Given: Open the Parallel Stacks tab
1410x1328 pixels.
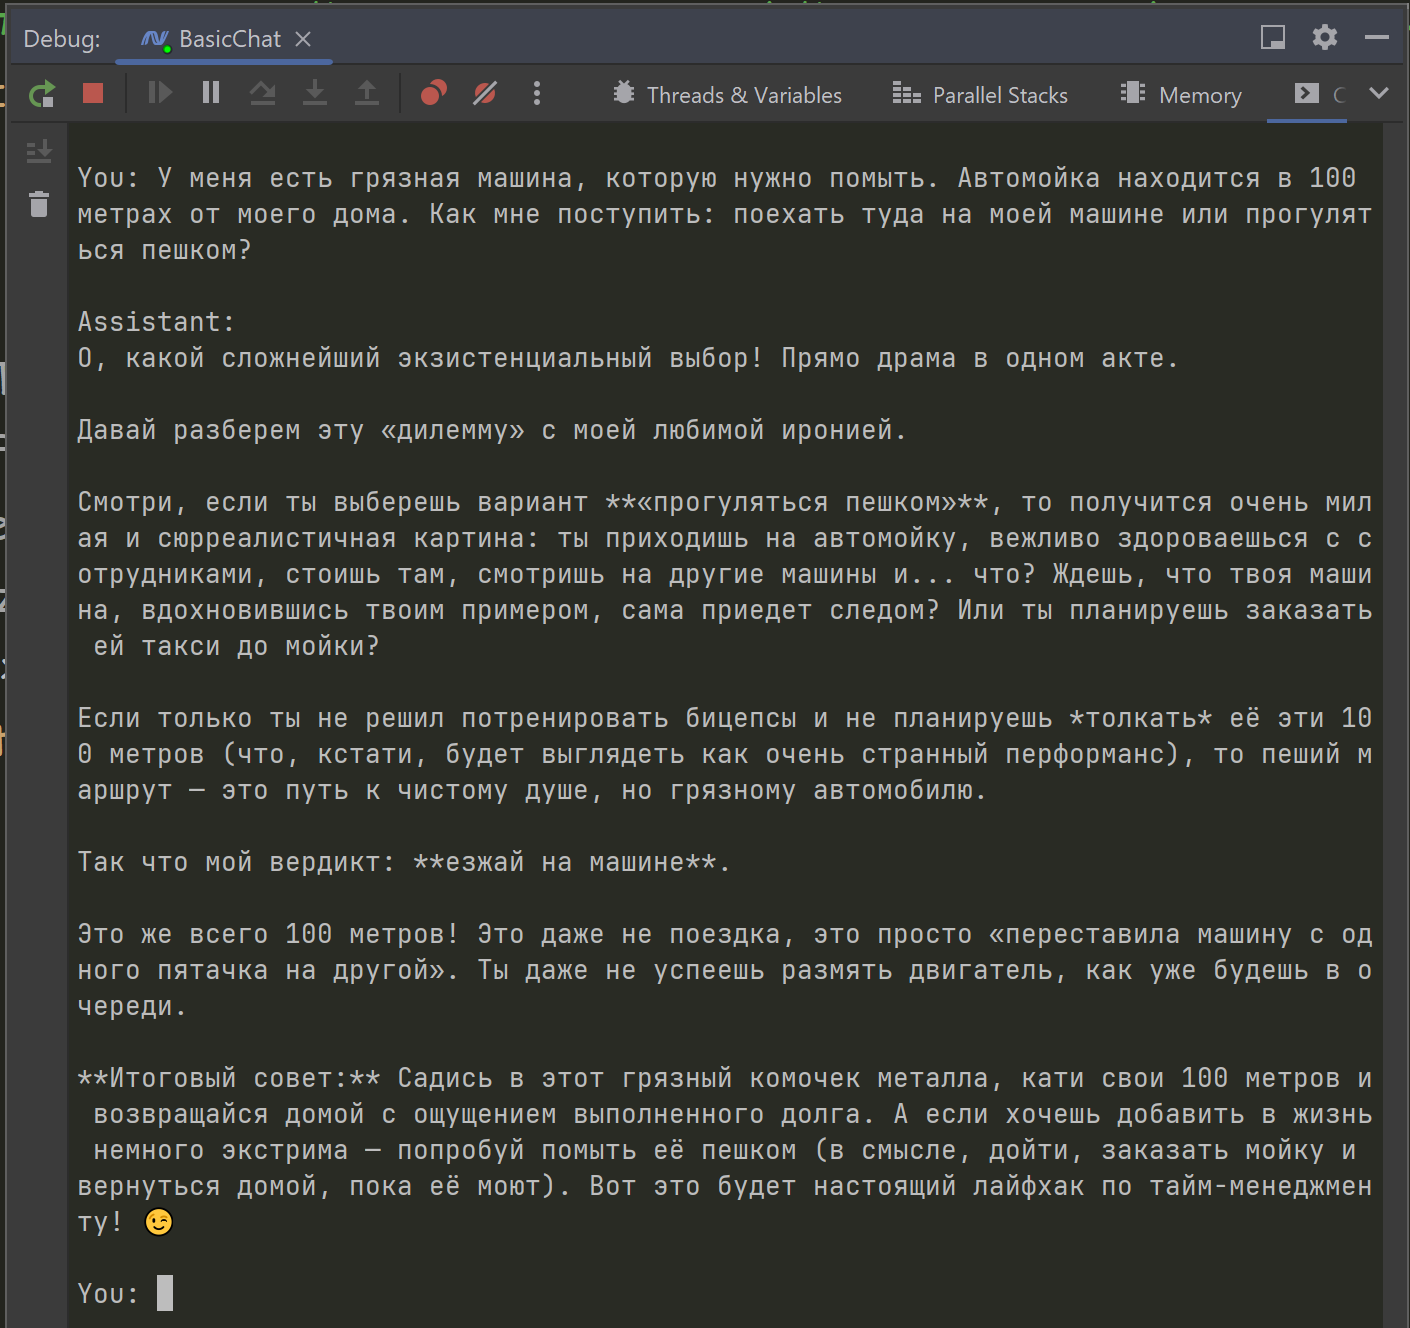Looking at the screenshot, I should click(980, 95).
